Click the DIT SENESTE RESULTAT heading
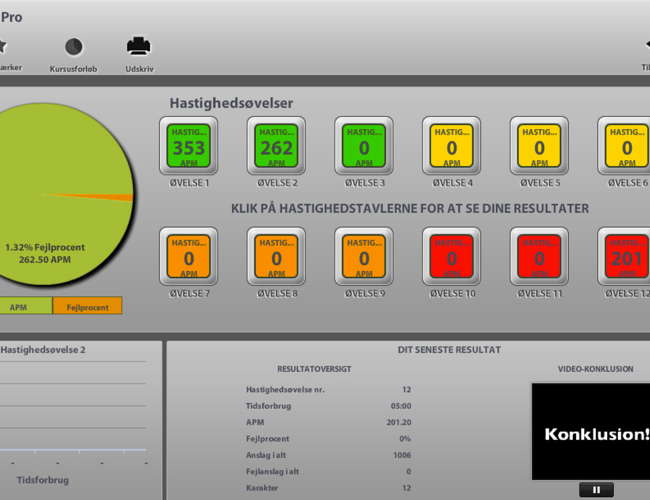The image size is (650, 500). [x=449, y=350]
